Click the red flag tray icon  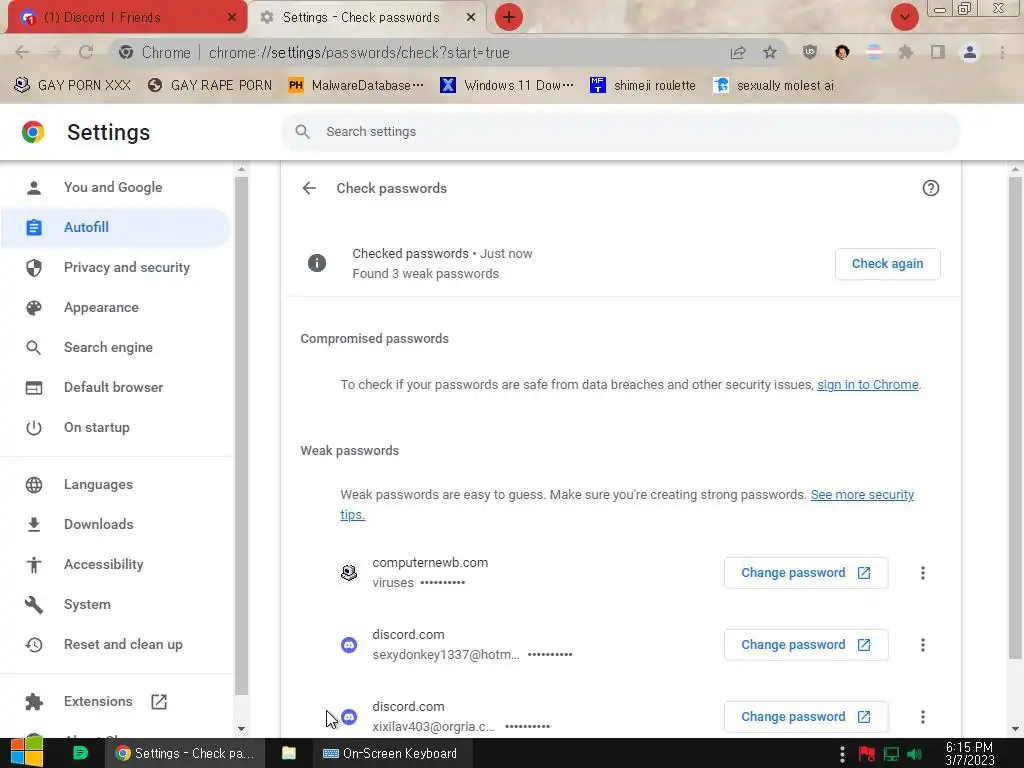(x=867, y=754)
